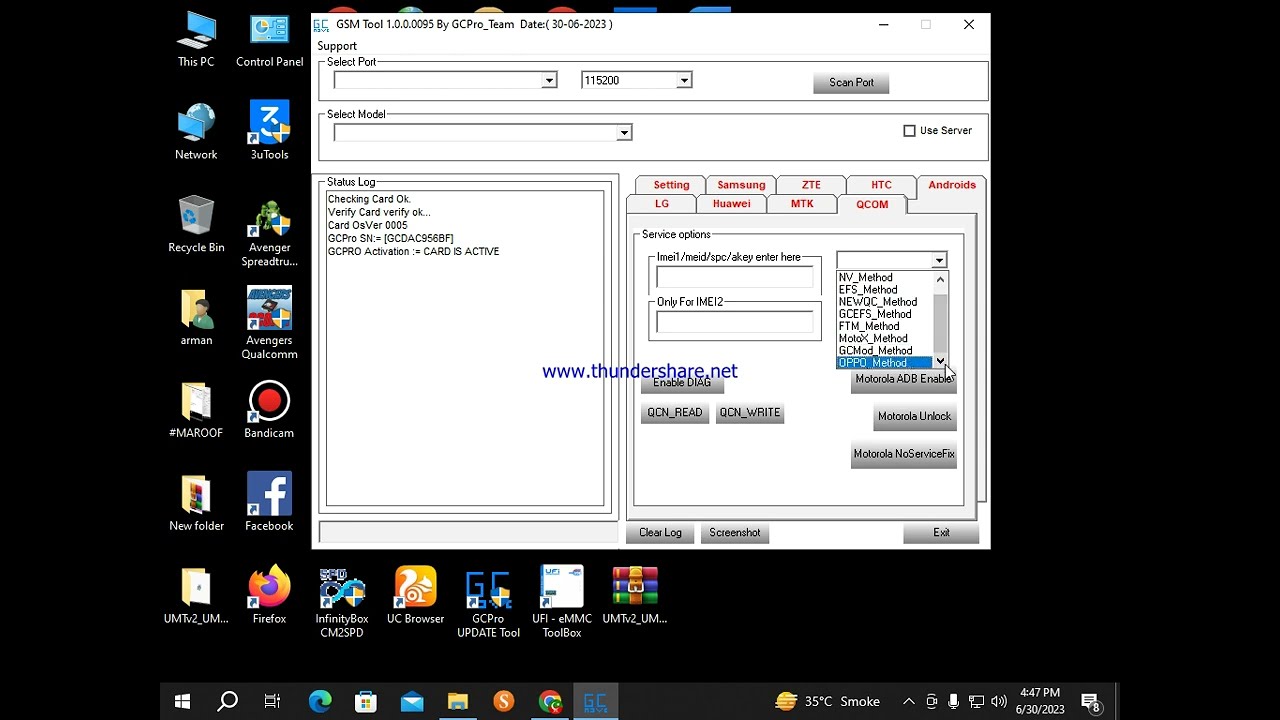The image size is (1280, 720).
Task: Click the Imei1/meid/spc/akey input field
Action: click(735, 278)
